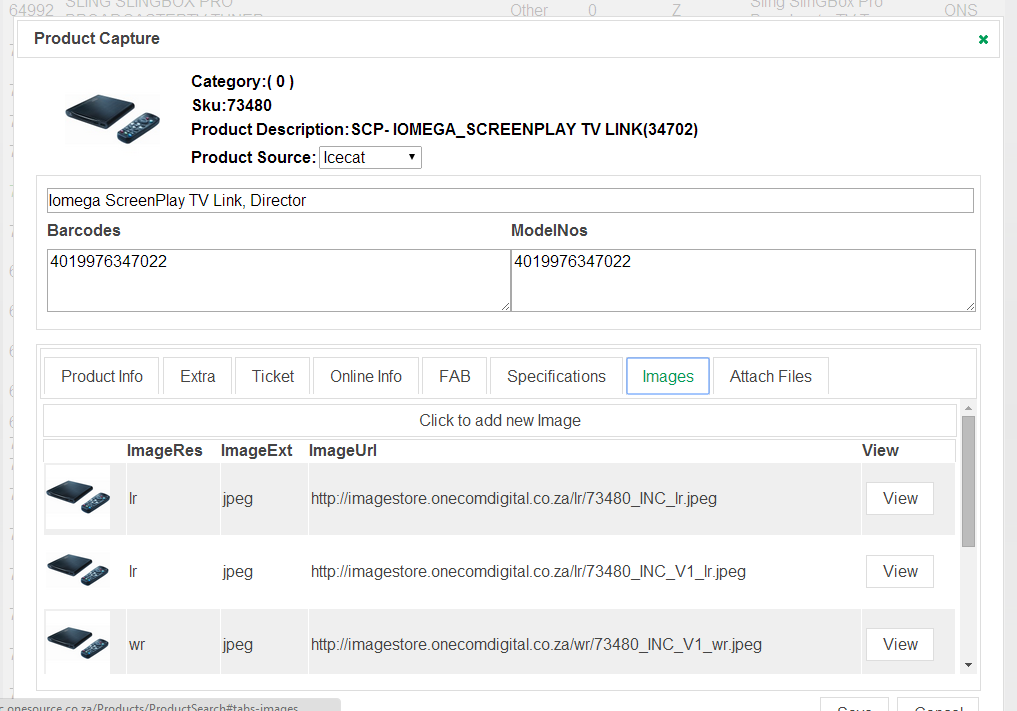Image resolution: width=1017 pixels, height=711 pixels.
Task: Click the 73480_INC_V1_wr.jpeg row thumbnail
Action: tap(78, 642)
